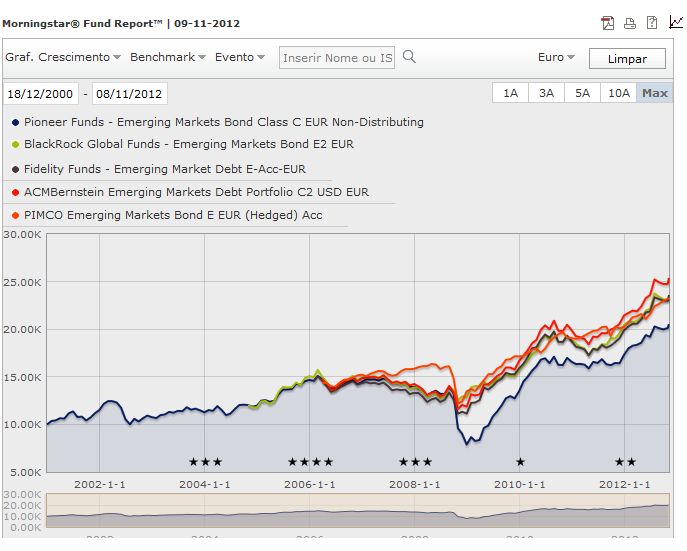Open the Evento dropdown menu
Viewport: 687px width, 551px height.
(240, 57)
